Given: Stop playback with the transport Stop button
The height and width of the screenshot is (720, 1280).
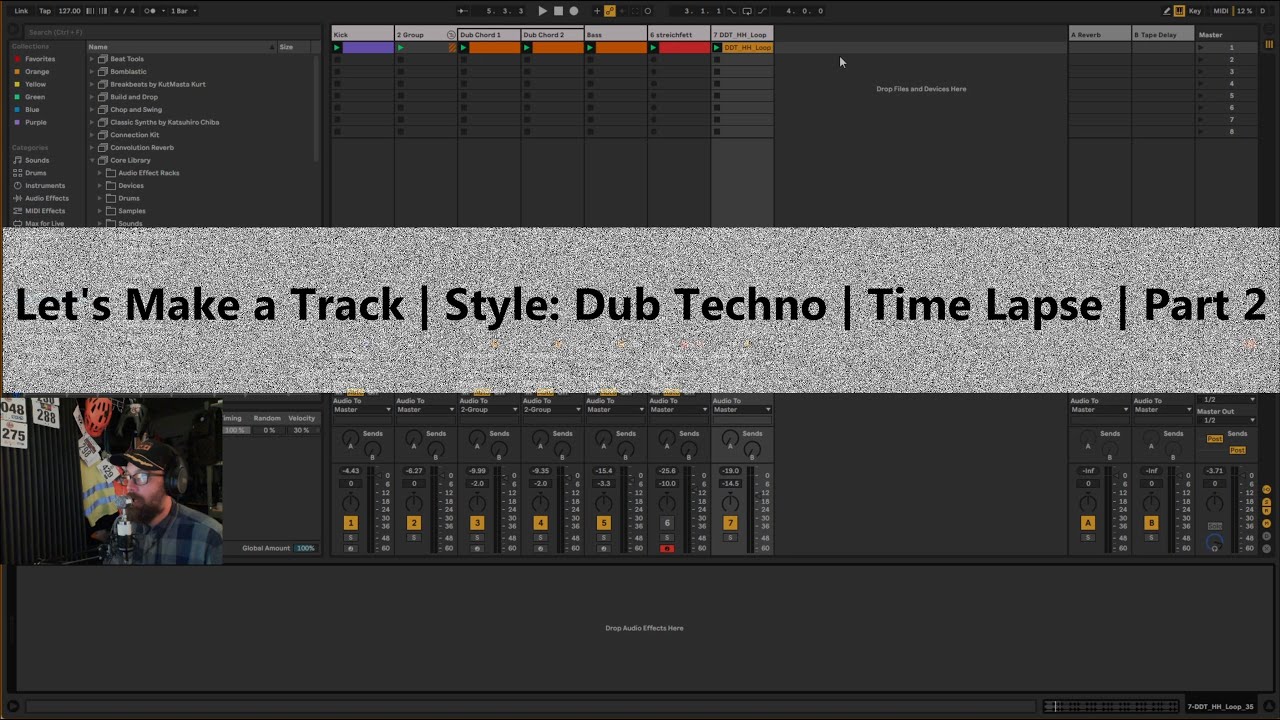Looking at the screenshot, I should (558, 11).
